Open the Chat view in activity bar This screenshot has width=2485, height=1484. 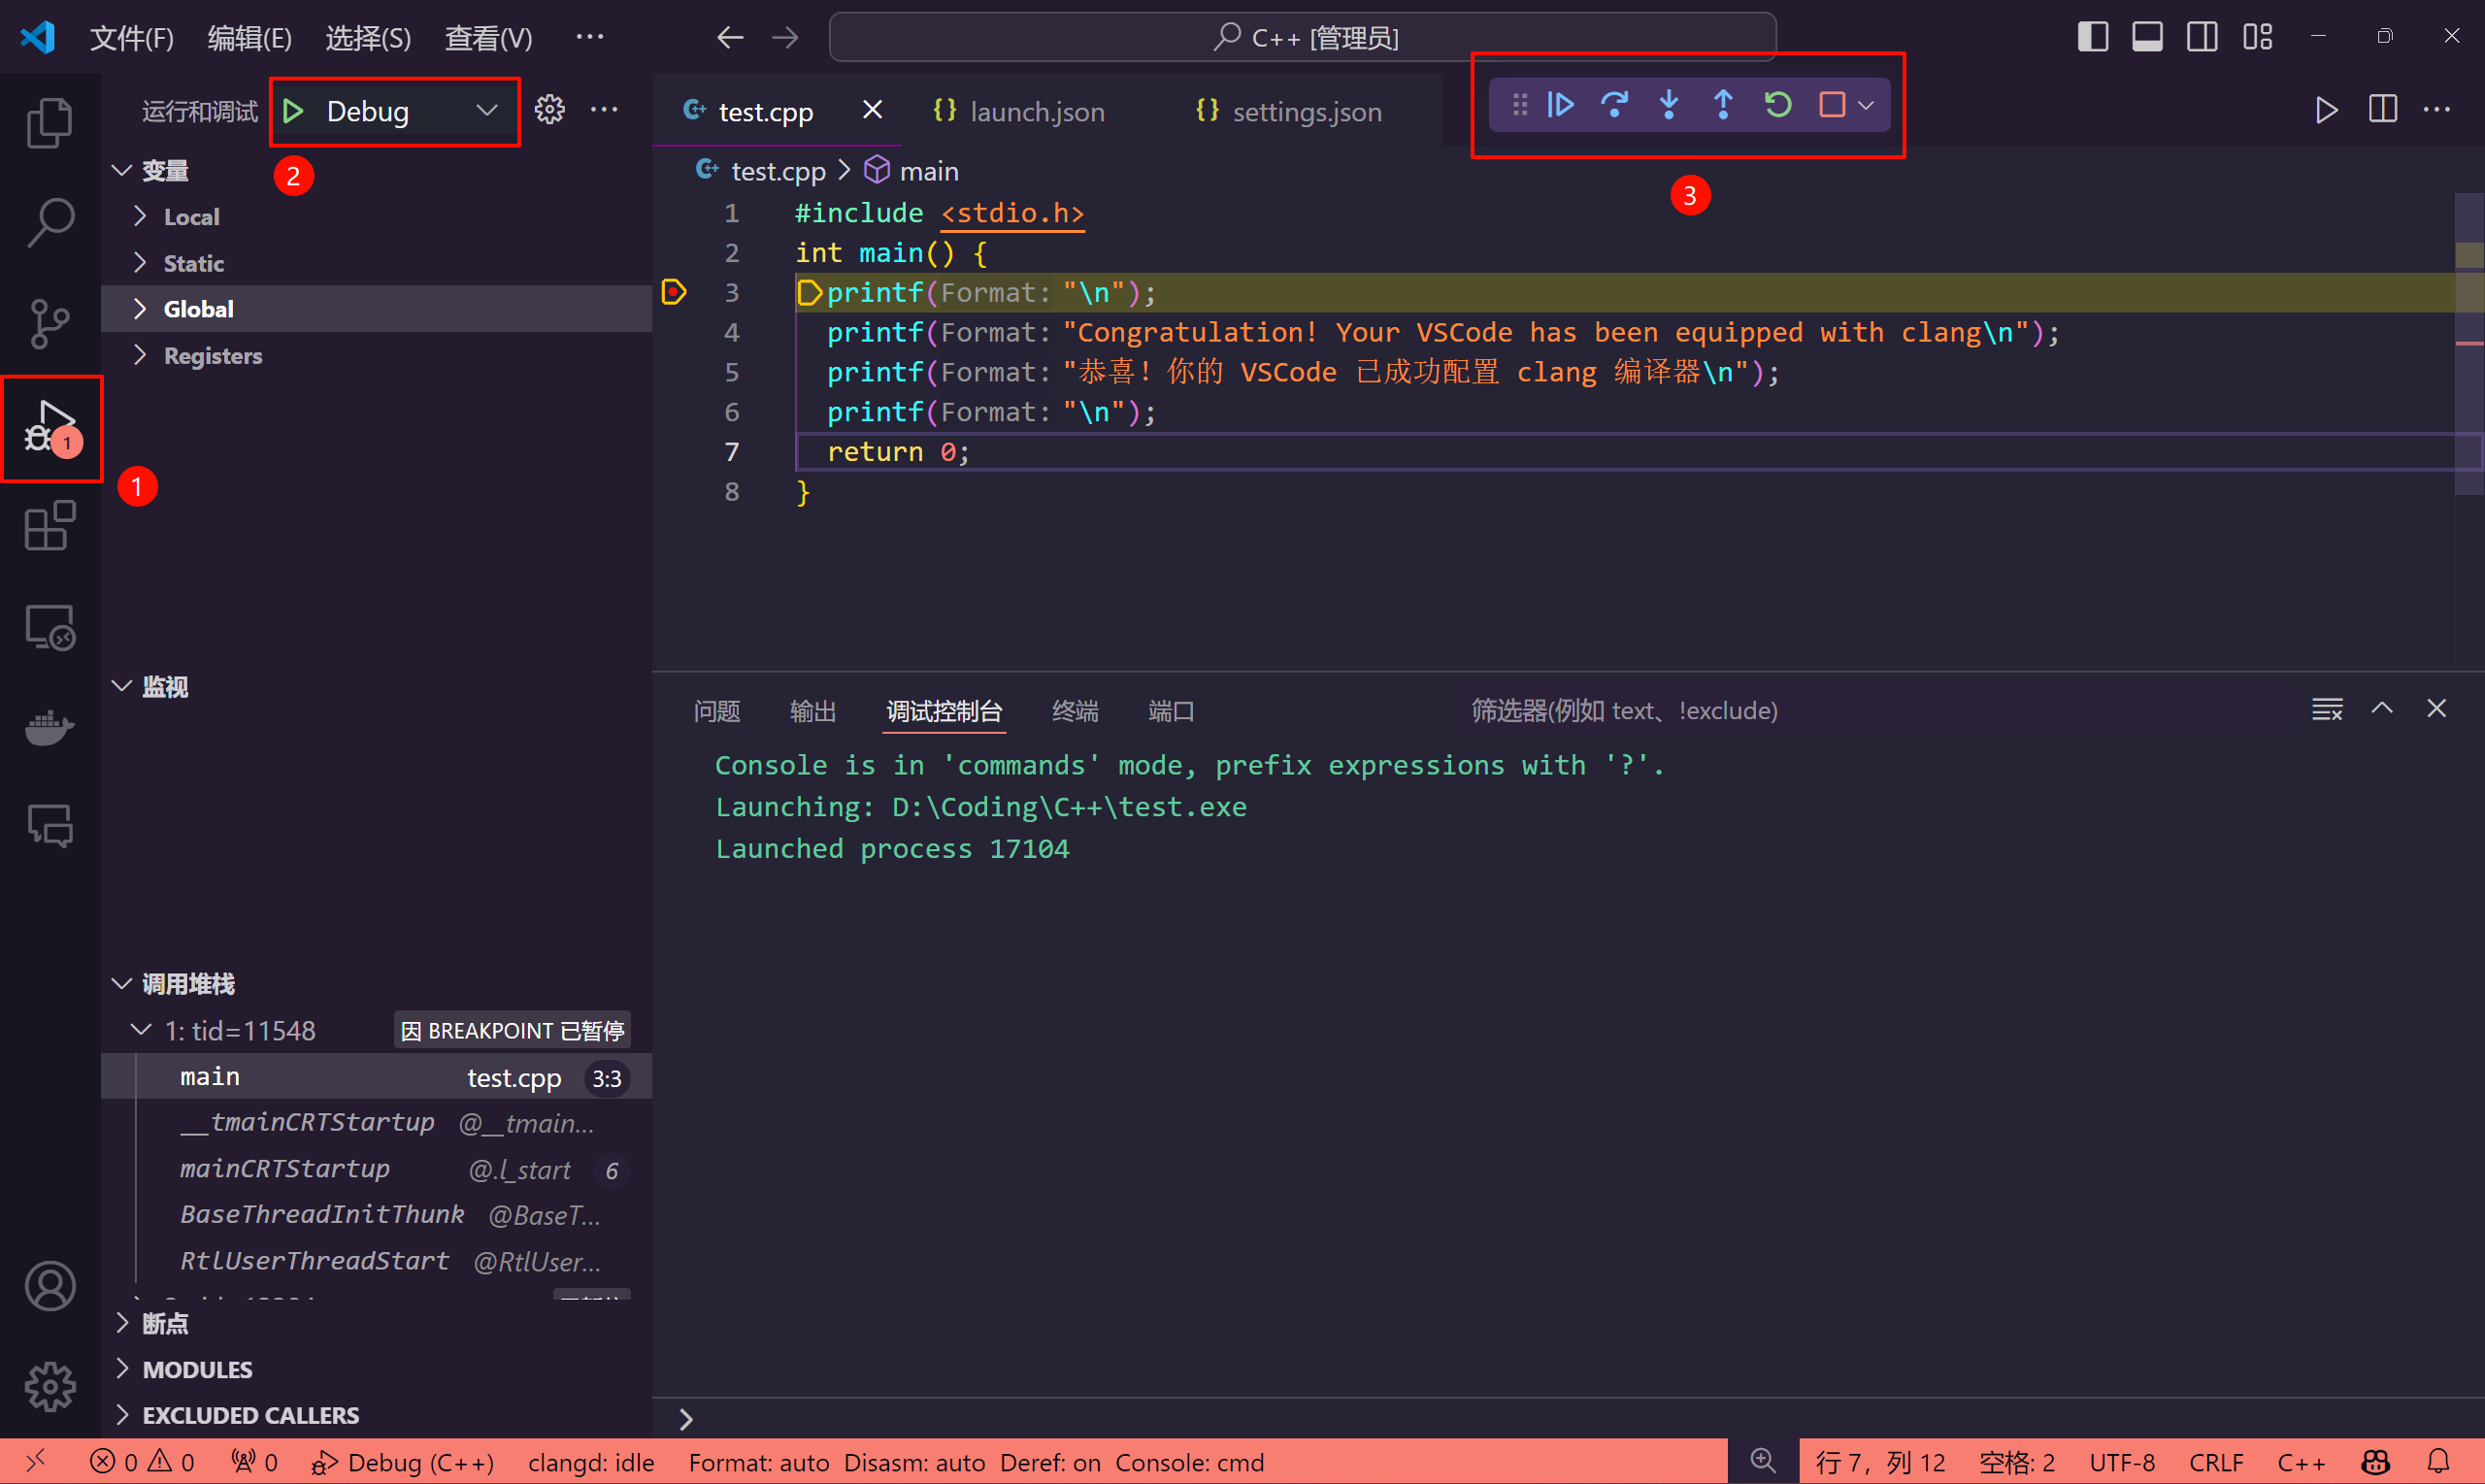pyautogui.click(x=50, y=827)
